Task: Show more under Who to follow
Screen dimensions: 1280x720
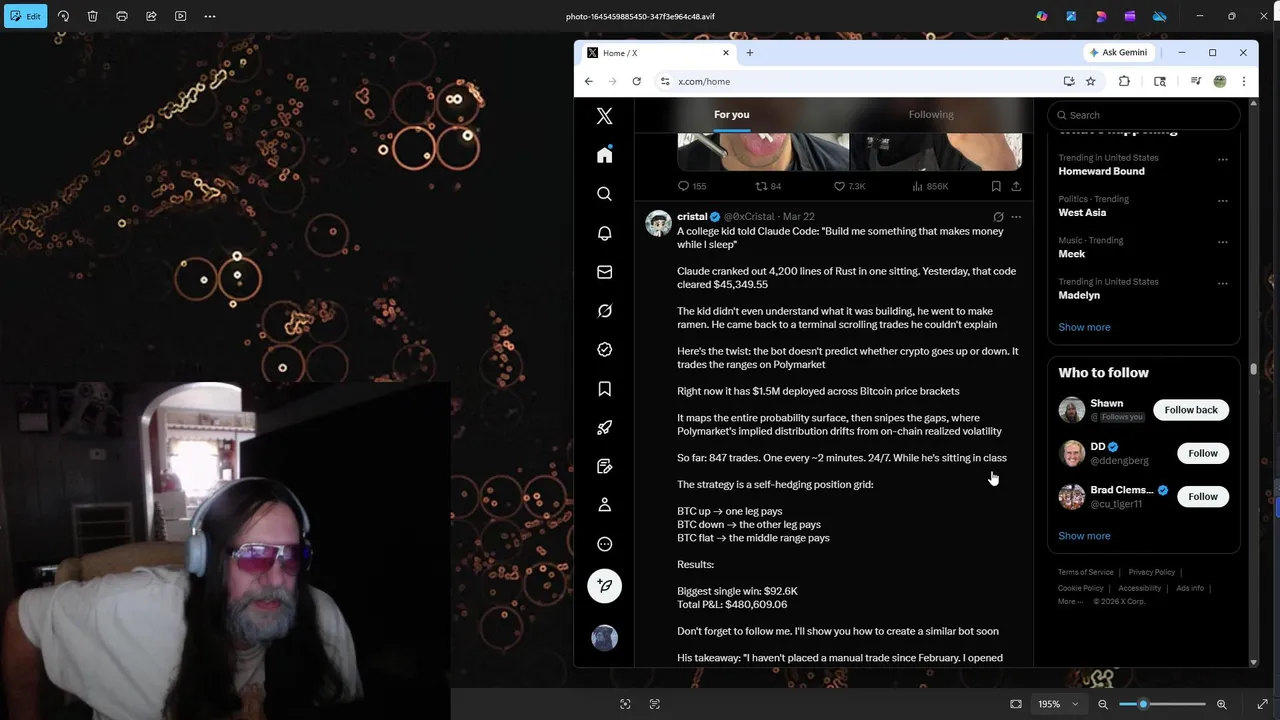Action: 1084,536
